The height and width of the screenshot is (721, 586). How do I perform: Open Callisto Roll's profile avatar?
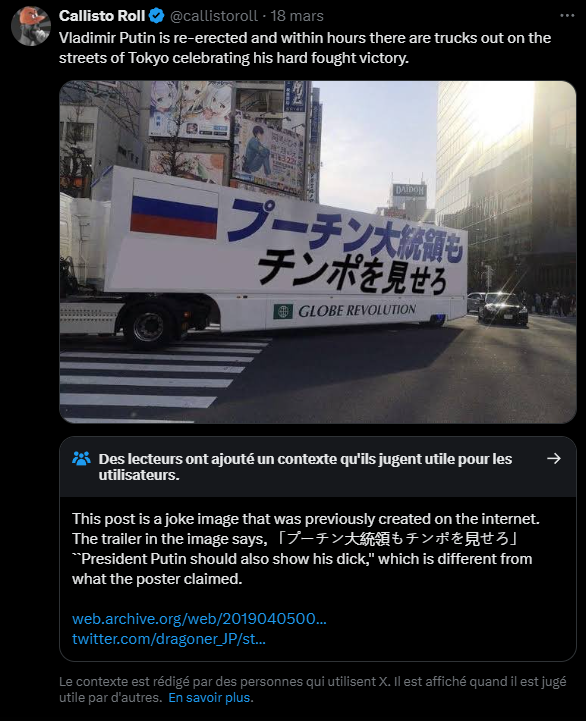pos(31,26)
